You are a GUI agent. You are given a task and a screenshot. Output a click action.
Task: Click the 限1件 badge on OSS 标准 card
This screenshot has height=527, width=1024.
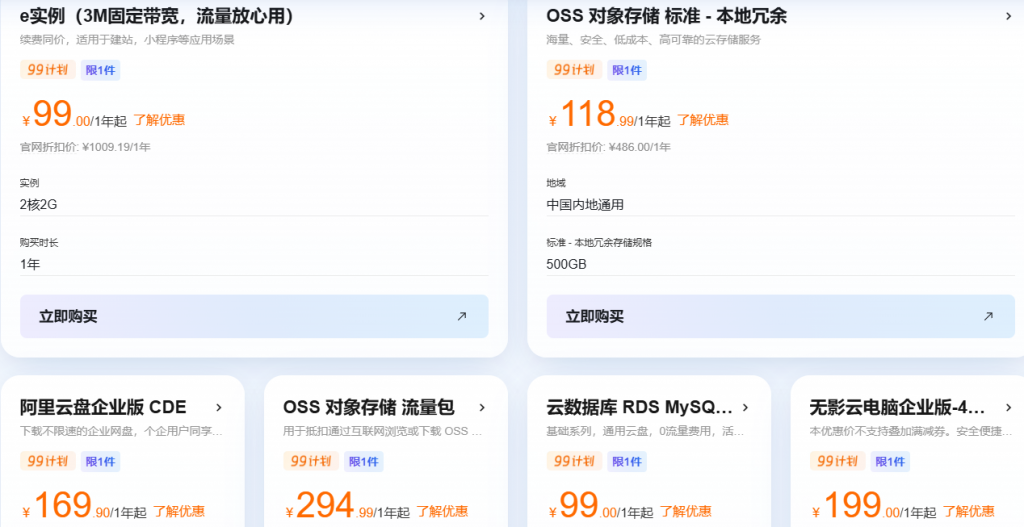pyautogui.click(x=626, y=70)
